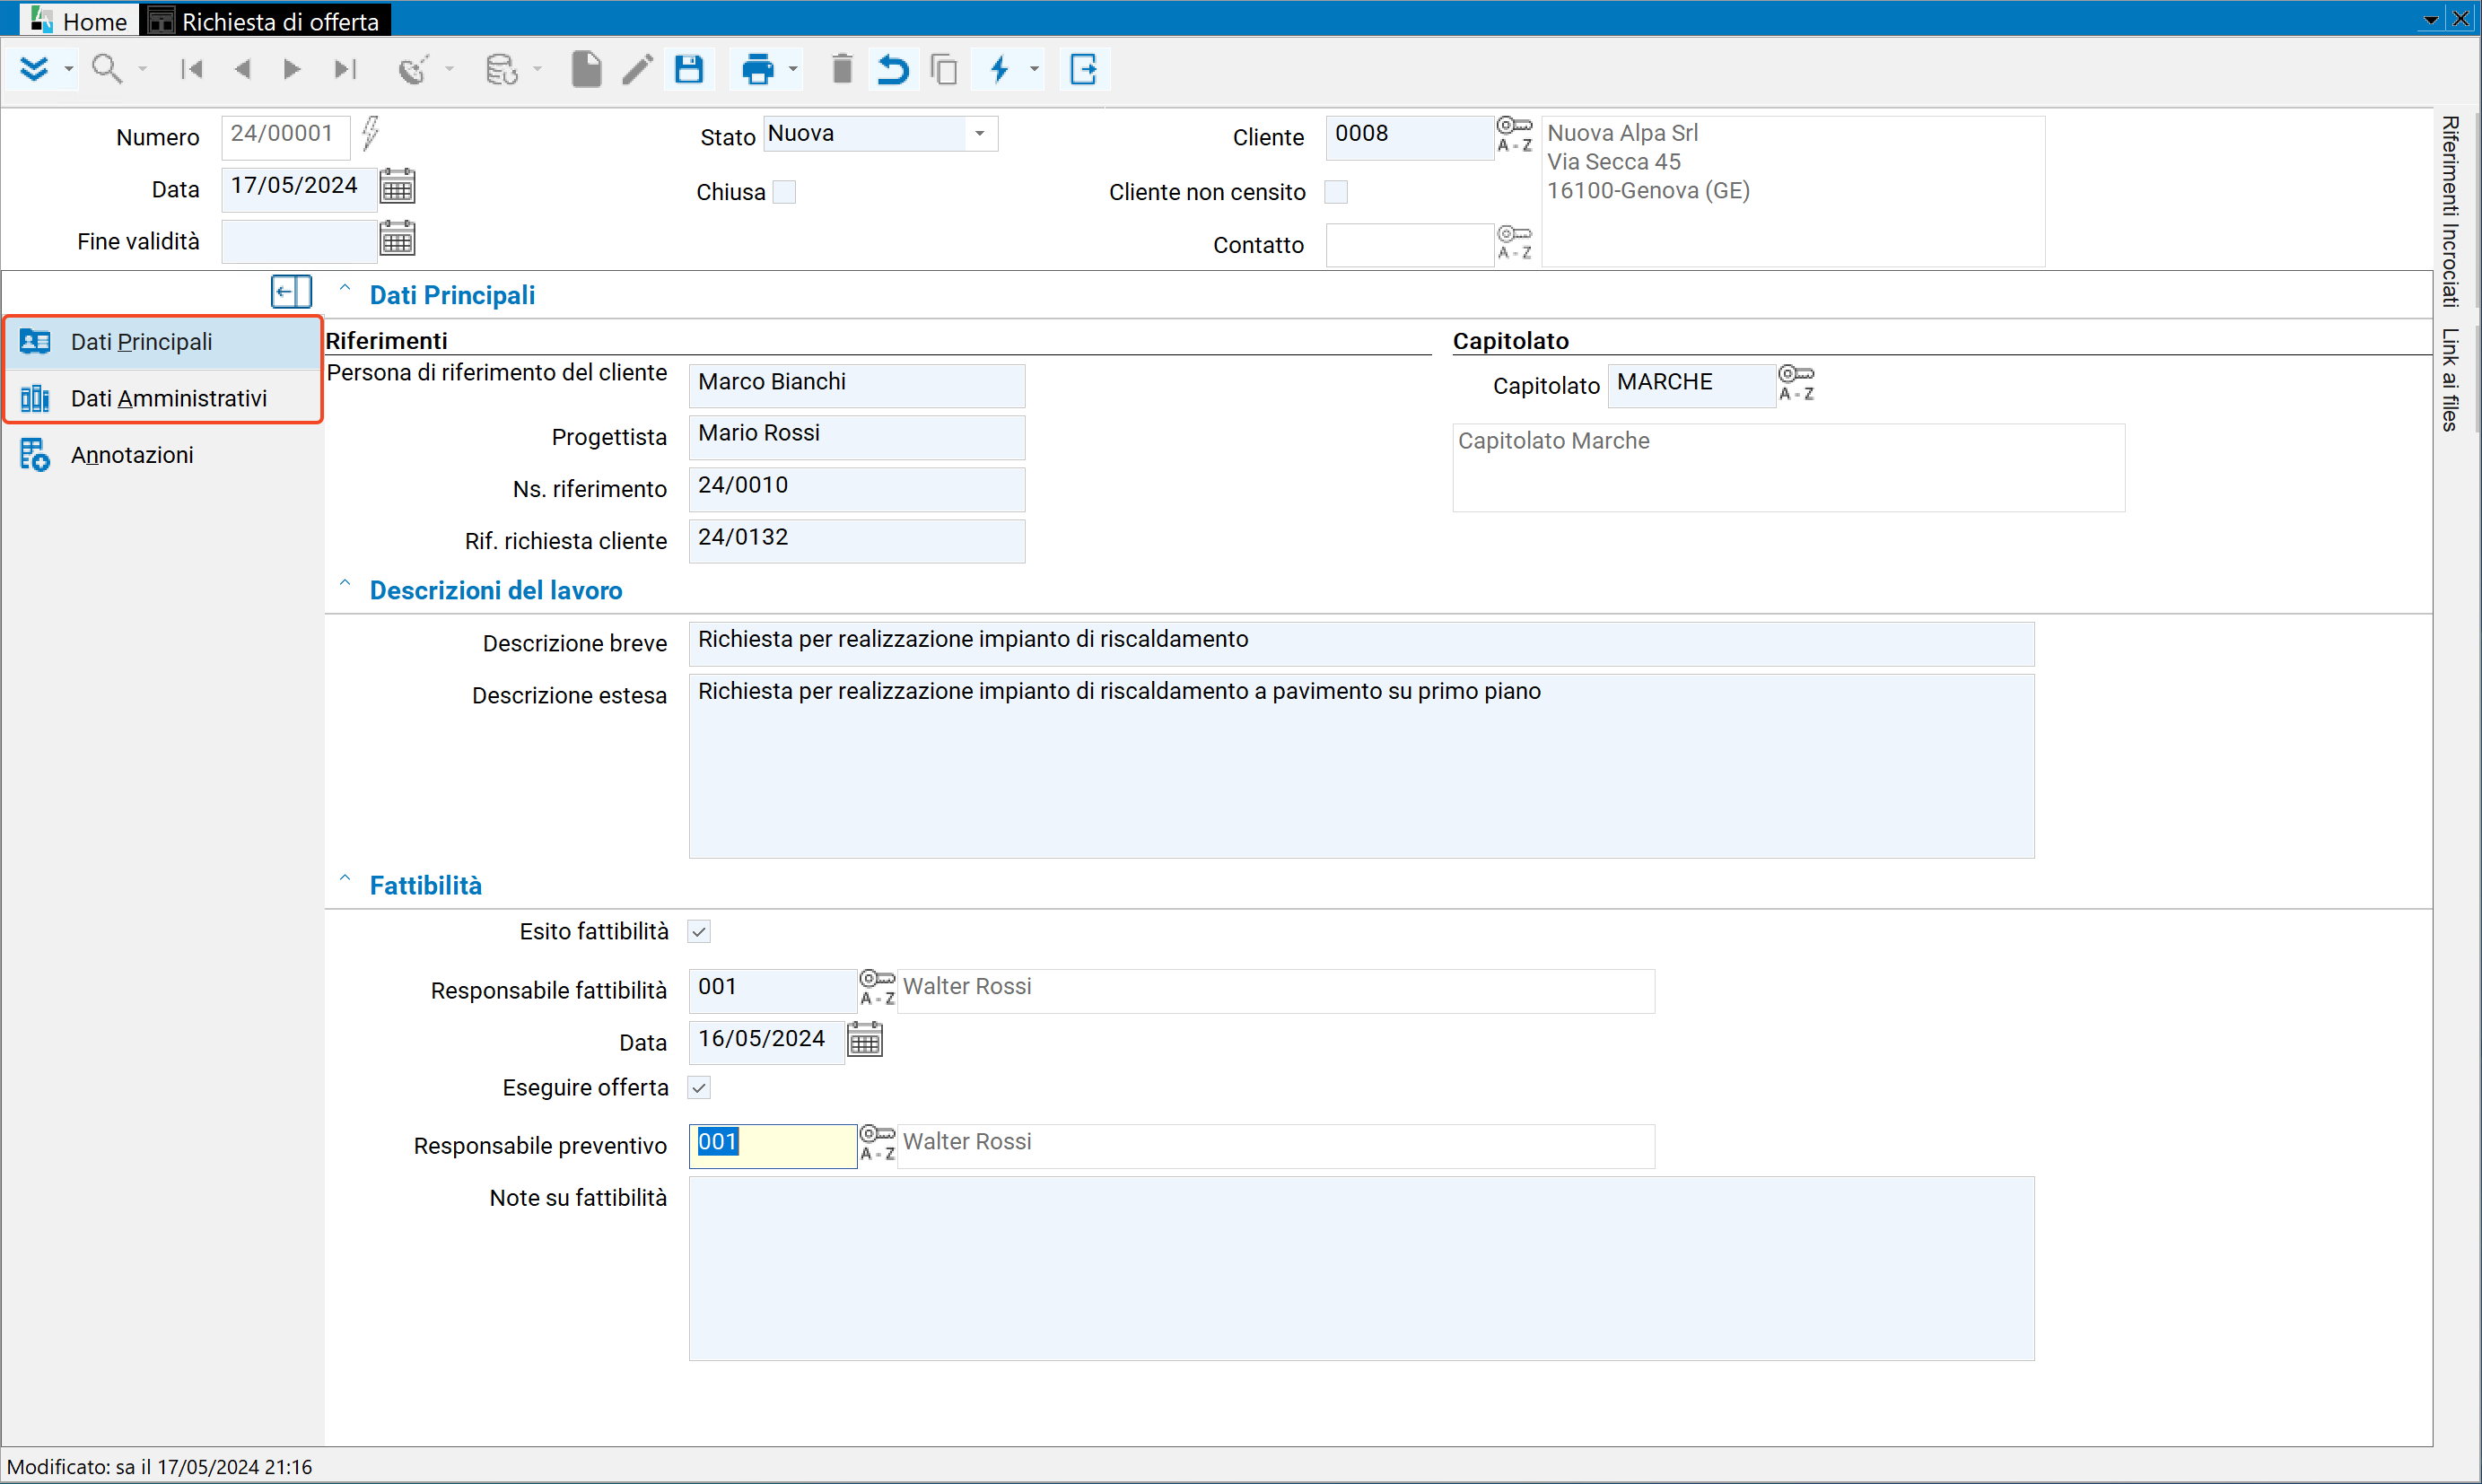Open Capitolato lookup A-Z icon

(x=1796, y=383)
